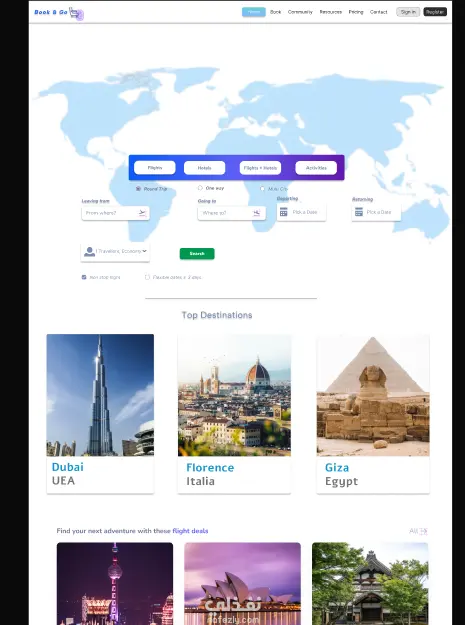Select the Multi City radio option
Viewport: 465px width, 625px height.
(262, 189)
